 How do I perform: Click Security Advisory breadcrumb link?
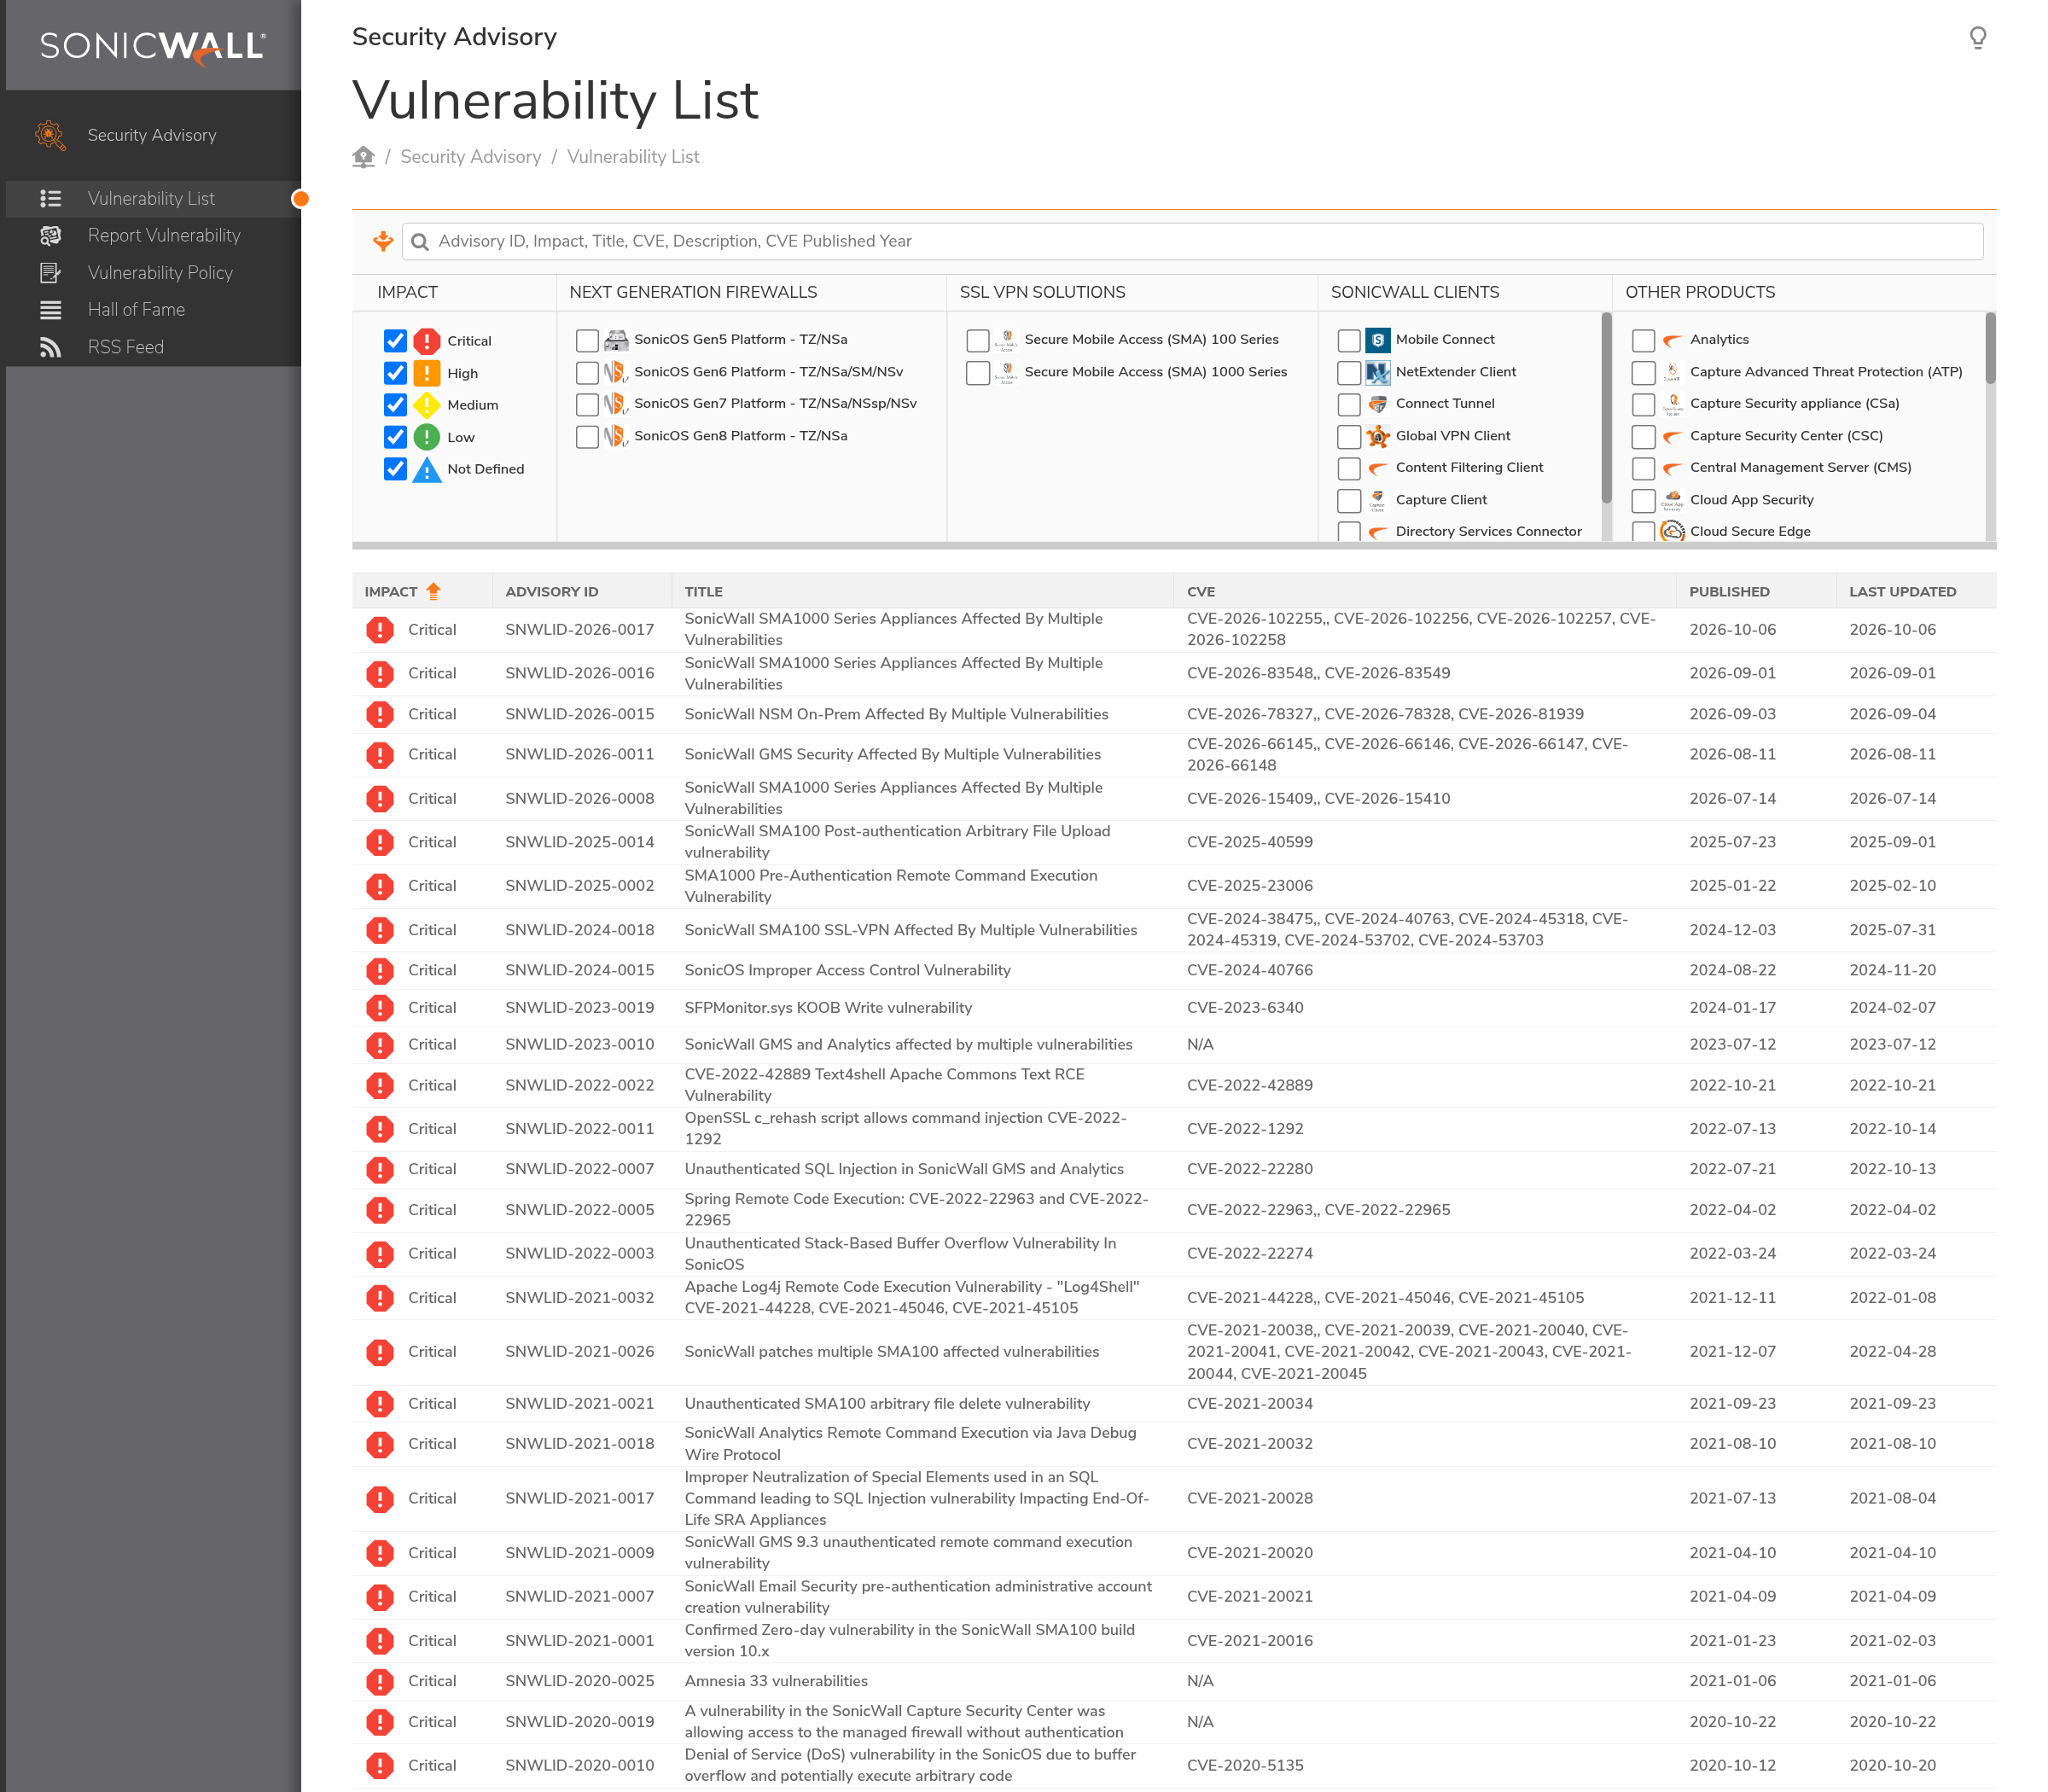click(x=470, y=157)
